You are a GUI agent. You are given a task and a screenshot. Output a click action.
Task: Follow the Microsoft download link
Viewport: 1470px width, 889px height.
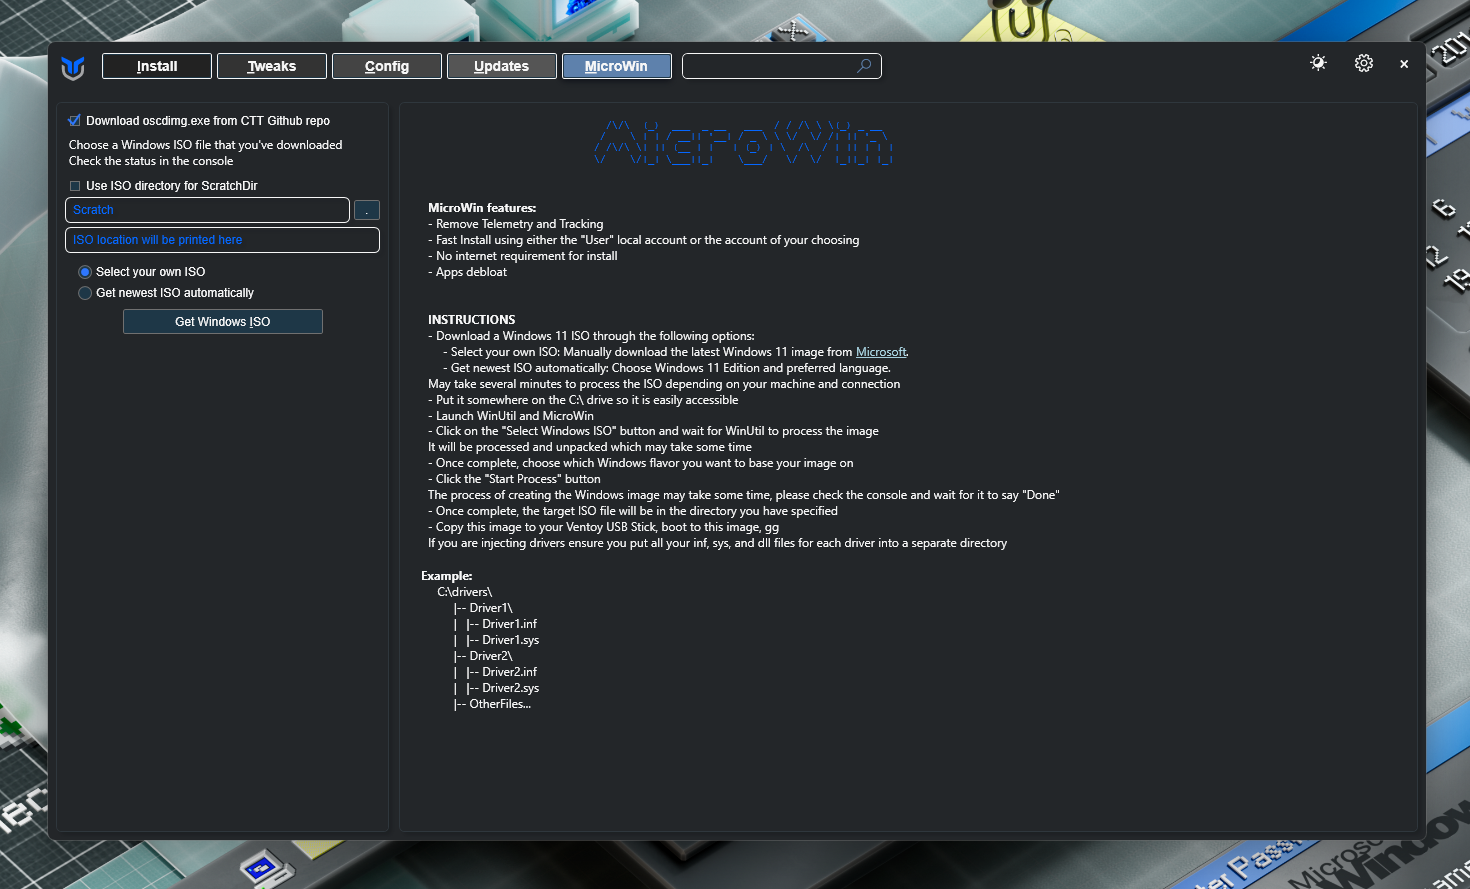[x=880, y=352]
